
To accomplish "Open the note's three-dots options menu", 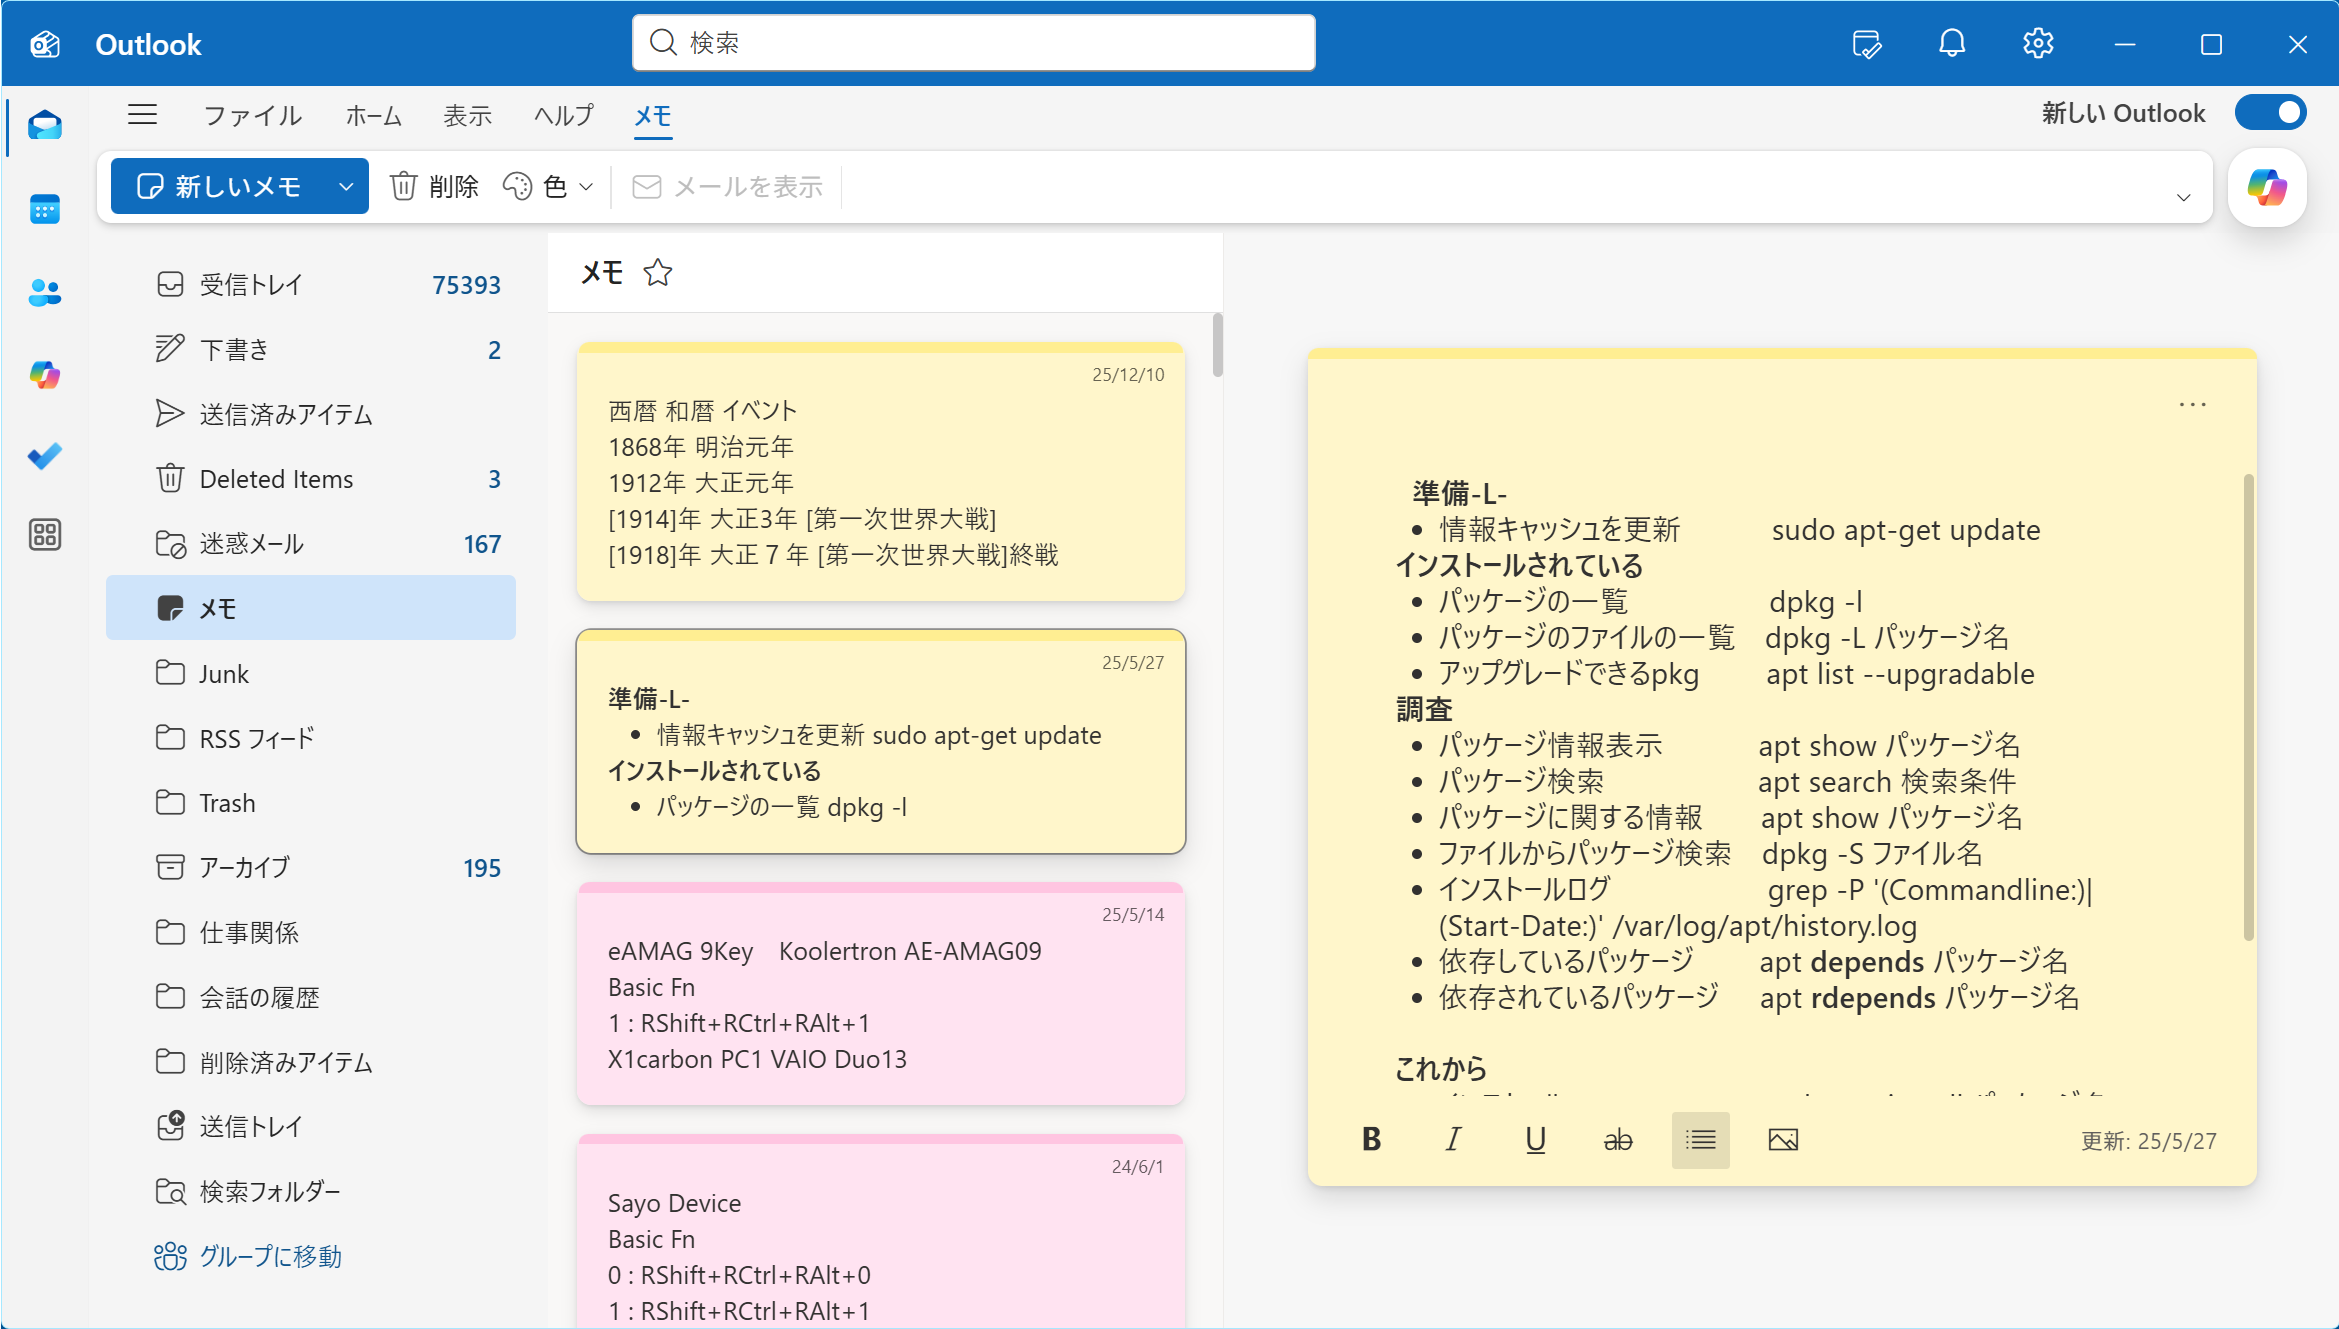I will pyautogui.click(x=2192, y=405).
